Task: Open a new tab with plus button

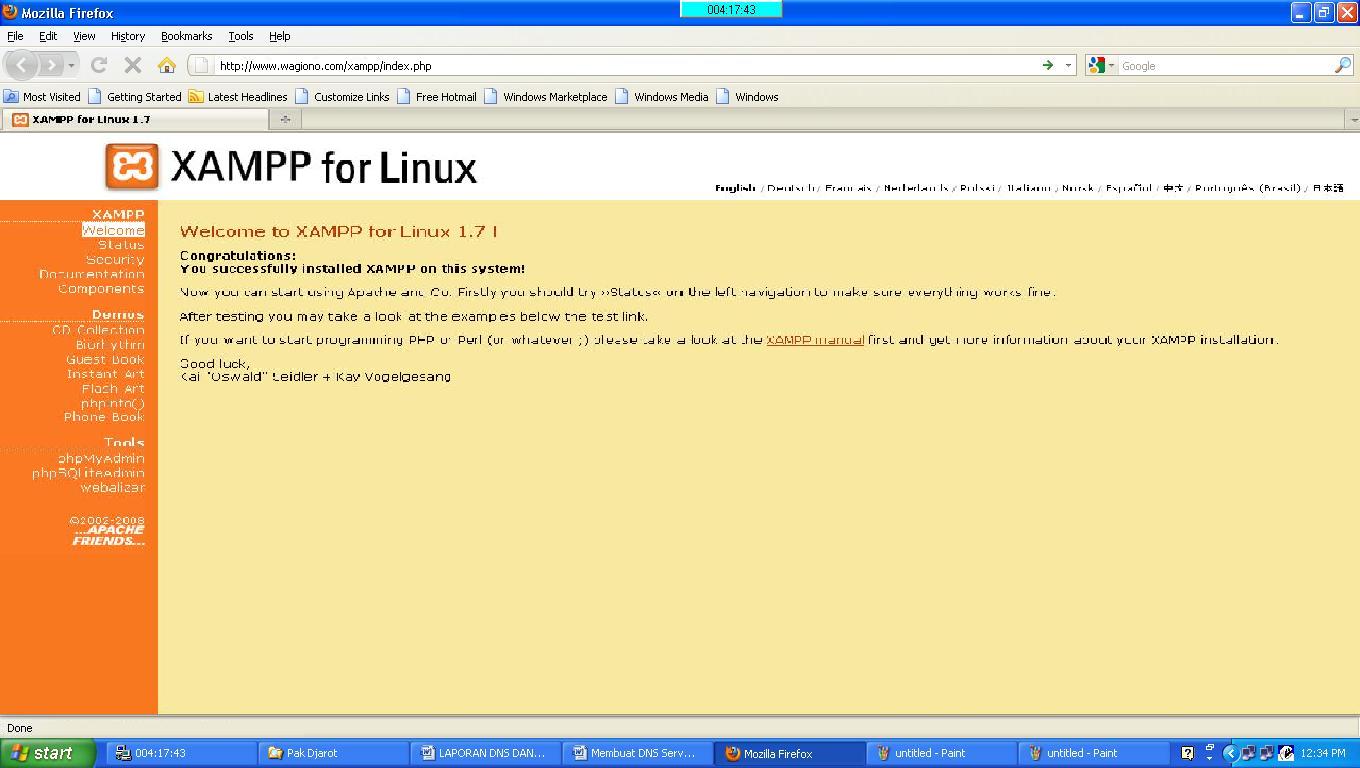Action: pos(285,119)
